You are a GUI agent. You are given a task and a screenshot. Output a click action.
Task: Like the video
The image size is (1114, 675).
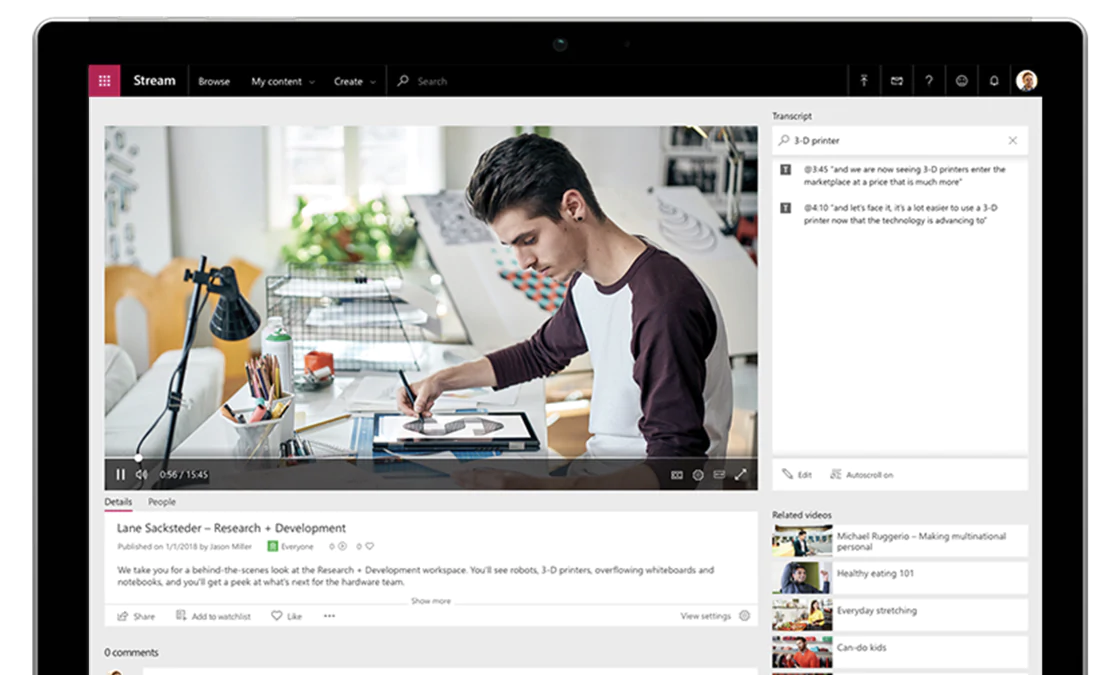pos(286,616)
